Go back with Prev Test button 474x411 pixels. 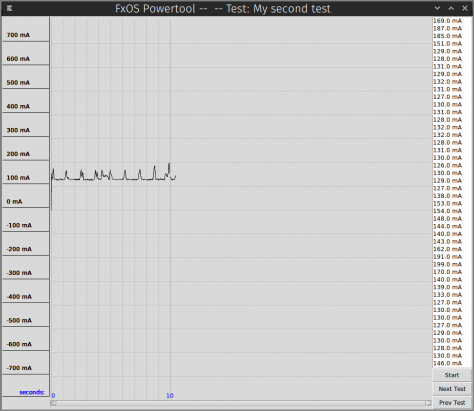[452, 403]
